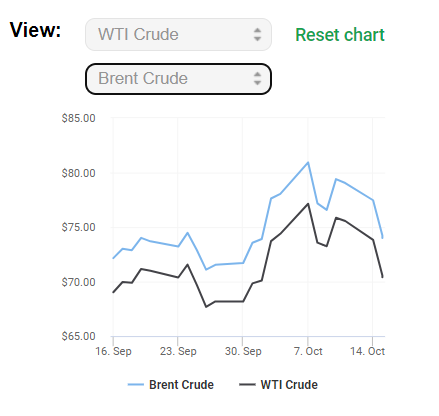
Task: Click the Brent Crude peak at 7. Oct
Action: (308, 162)
